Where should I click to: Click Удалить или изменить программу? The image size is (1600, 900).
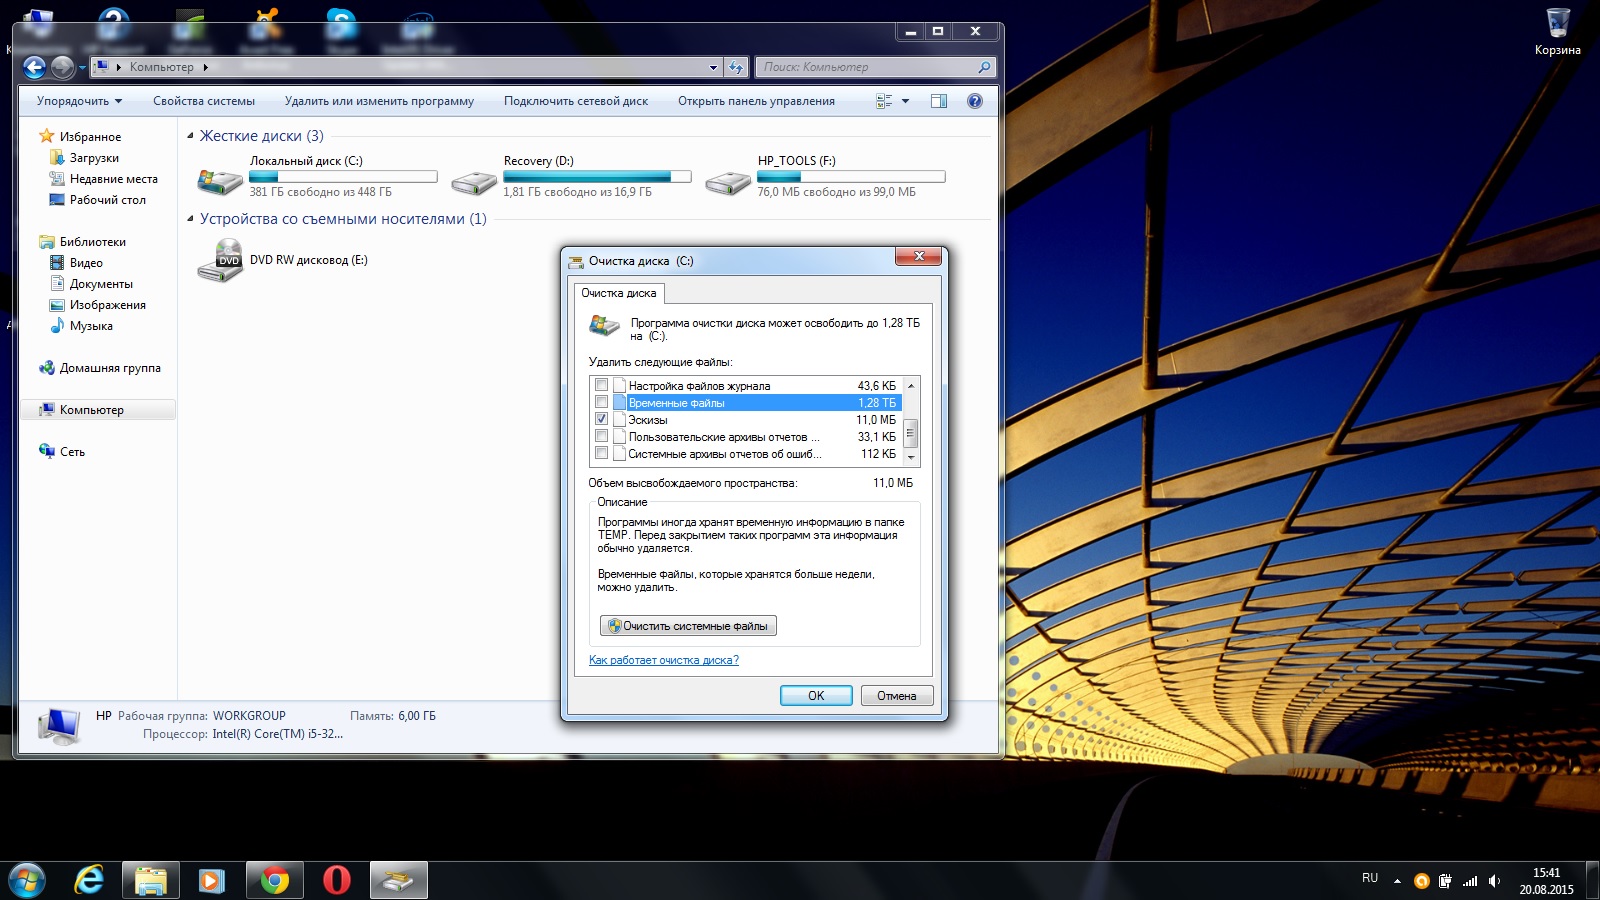[379, 101]
